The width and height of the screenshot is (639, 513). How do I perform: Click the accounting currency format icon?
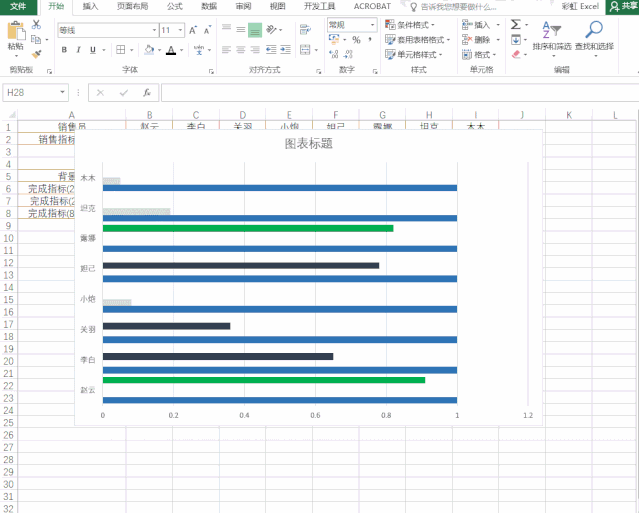coord(334,40)
